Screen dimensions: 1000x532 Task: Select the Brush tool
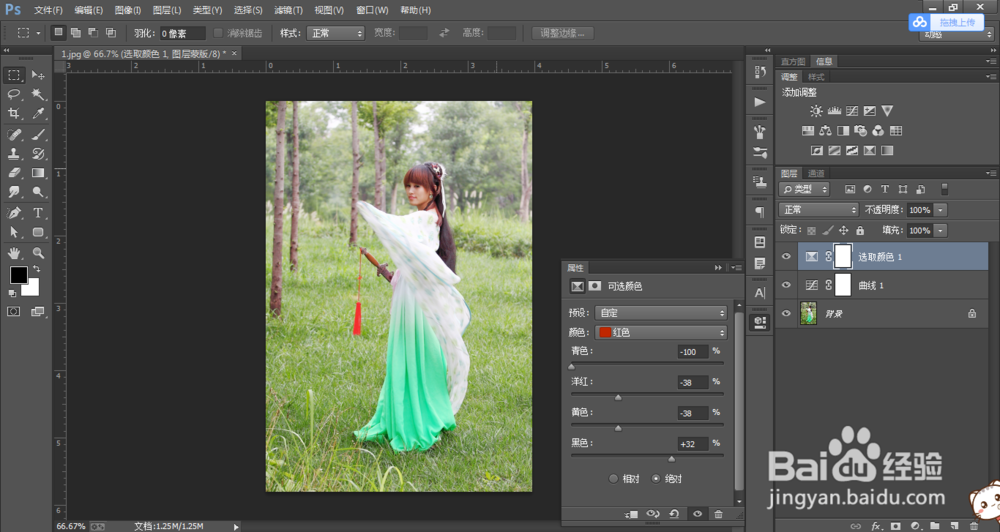pos(38,135)
